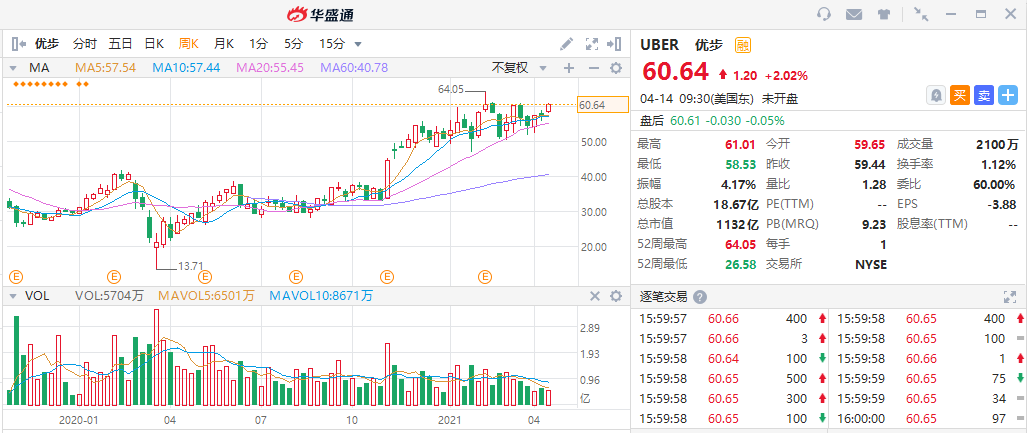Open the mail messages icon
Screen dimensions: 1027x433
coord(853,14)
